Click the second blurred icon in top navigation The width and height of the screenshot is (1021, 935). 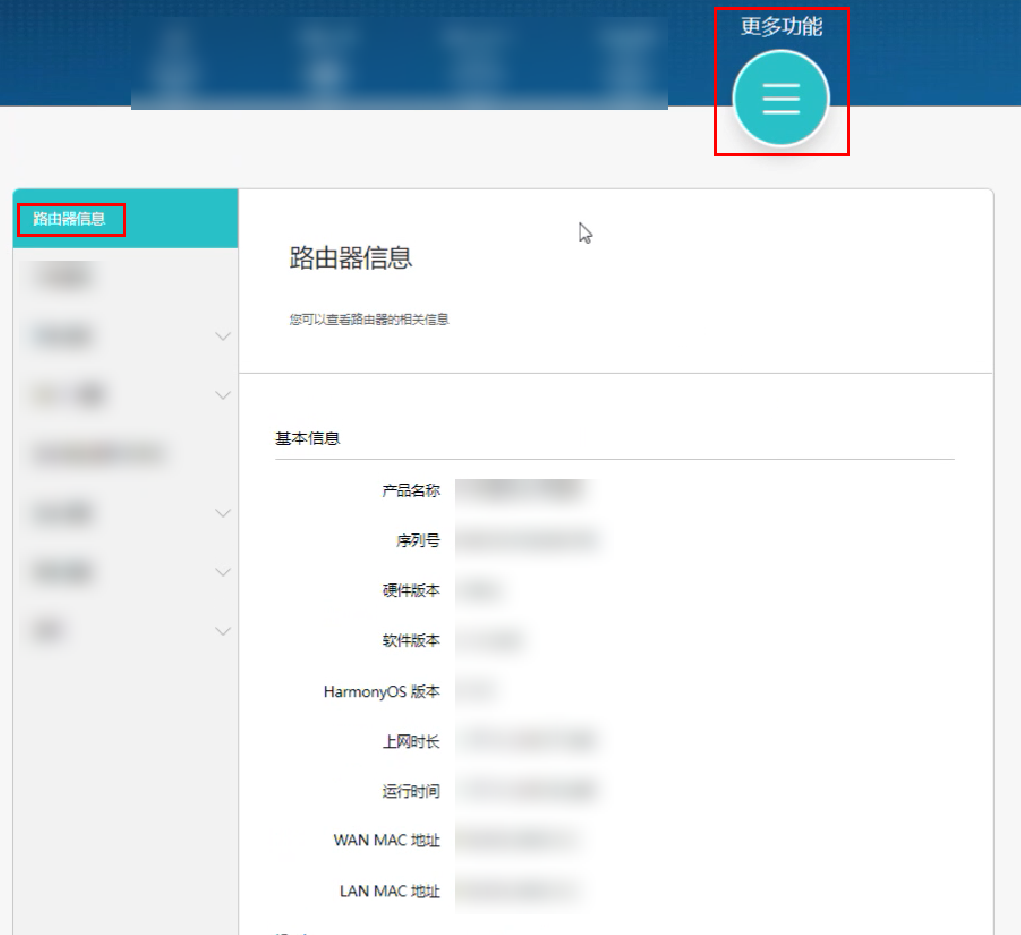[x=321, y=62]
